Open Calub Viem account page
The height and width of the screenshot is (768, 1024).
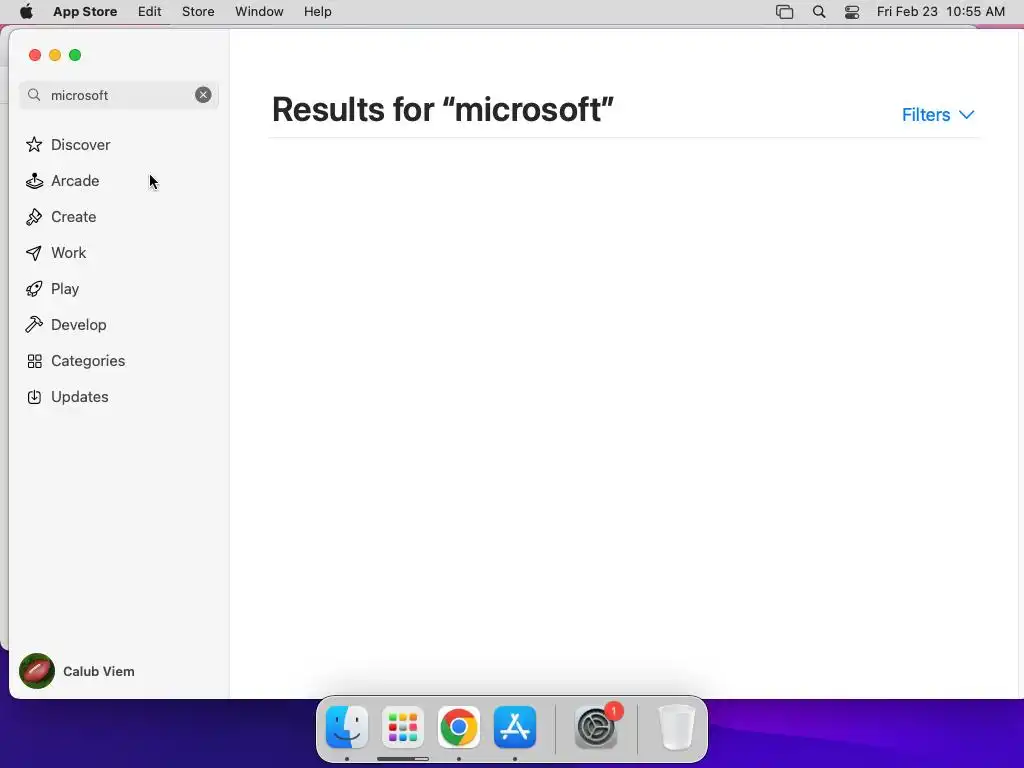click(x=77, y=671)
